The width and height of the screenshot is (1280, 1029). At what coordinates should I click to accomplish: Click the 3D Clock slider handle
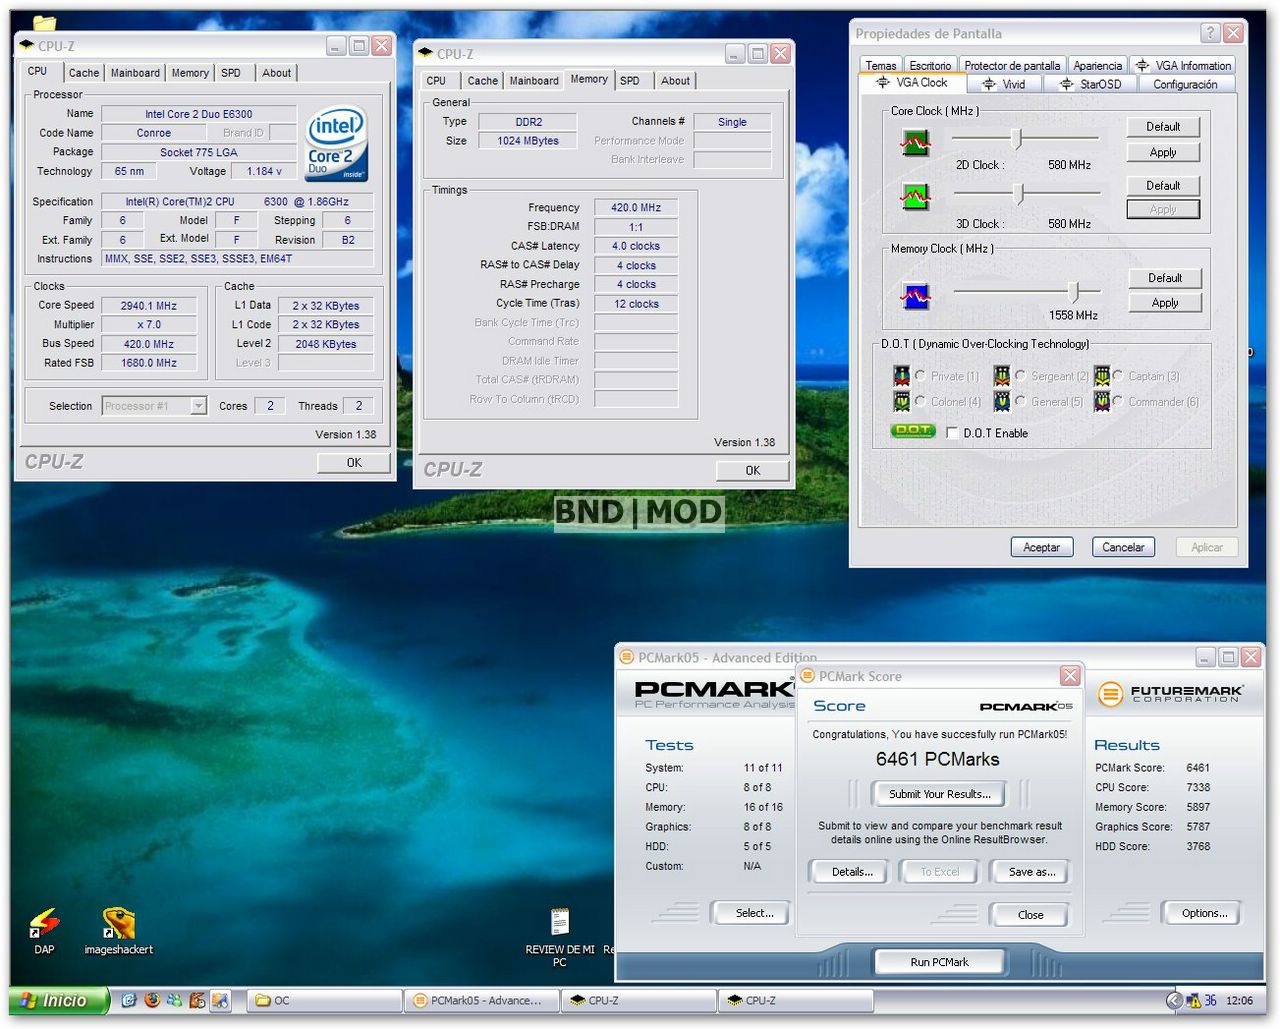1018,193
